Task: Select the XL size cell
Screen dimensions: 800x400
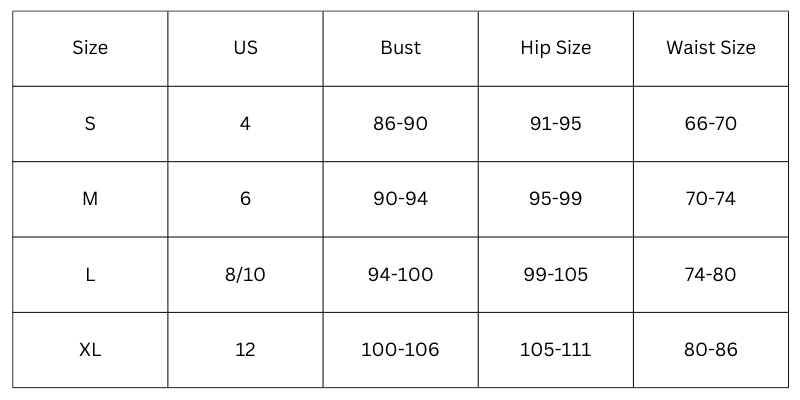Action: [x=90, y=350]
